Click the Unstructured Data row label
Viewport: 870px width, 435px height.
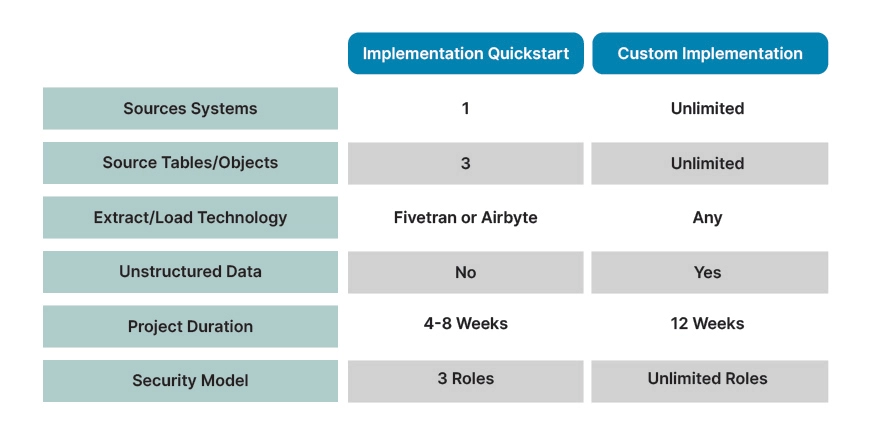coord(190,271)
